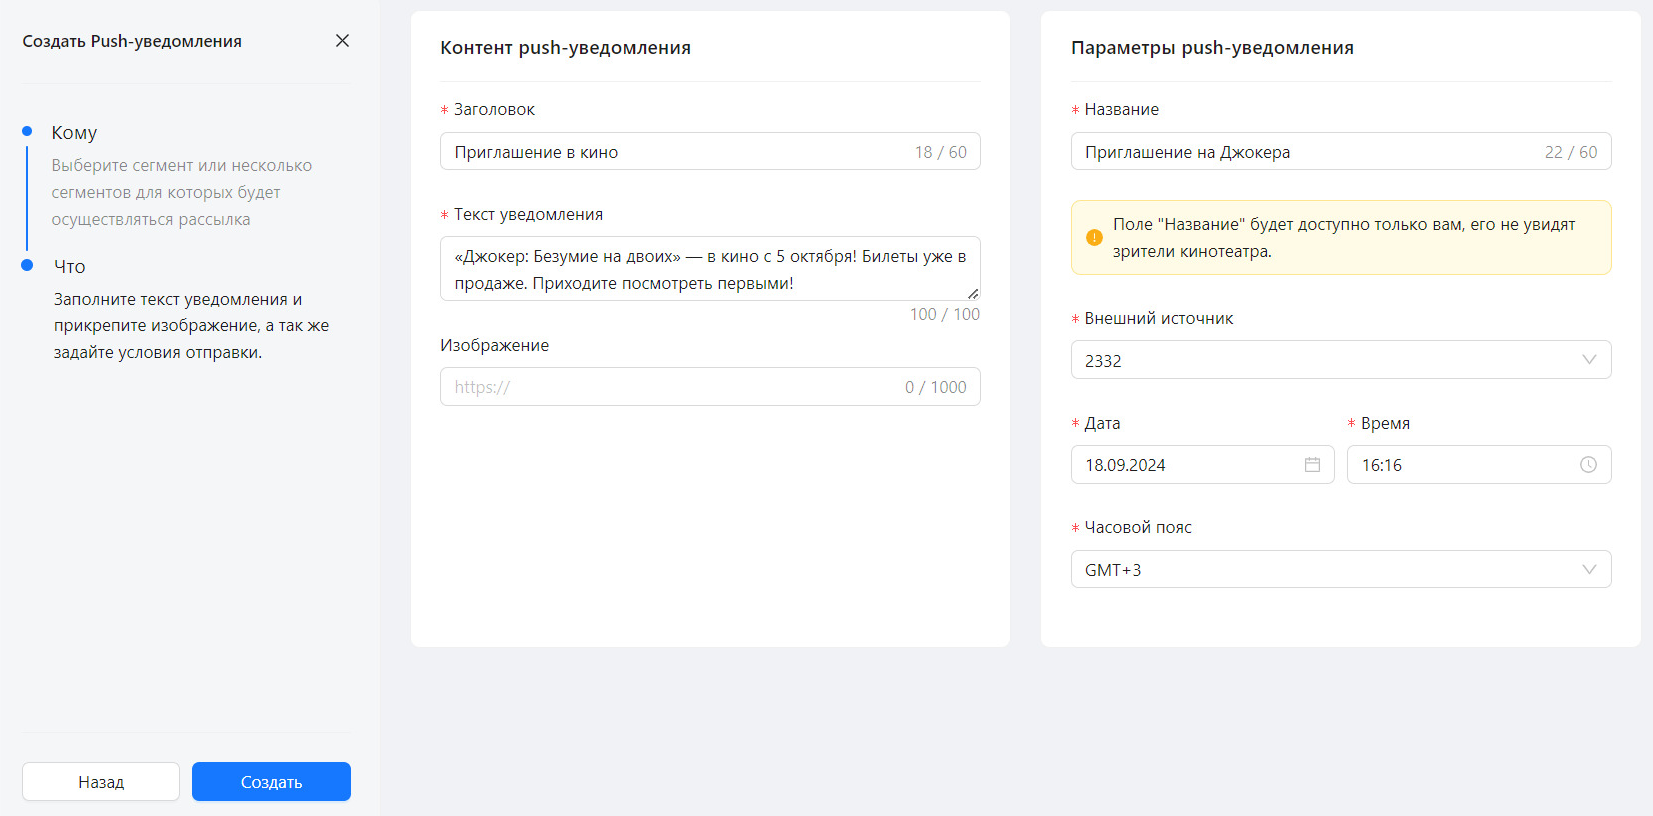Click the Выберите сегмент description text
This screenshot has height=816, width=1653.
[182, 192]
